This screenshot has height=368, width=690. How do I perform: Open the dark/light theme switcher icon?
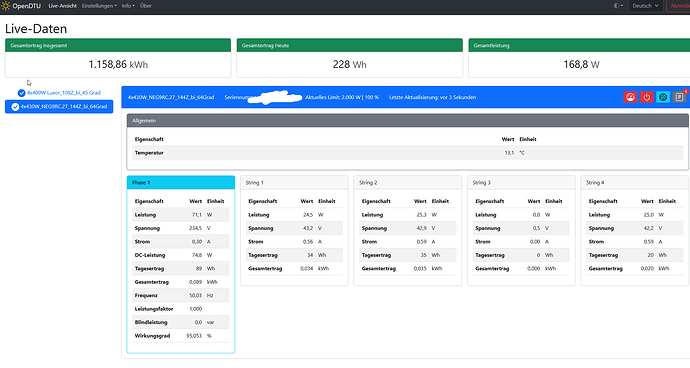click(618, 6)
